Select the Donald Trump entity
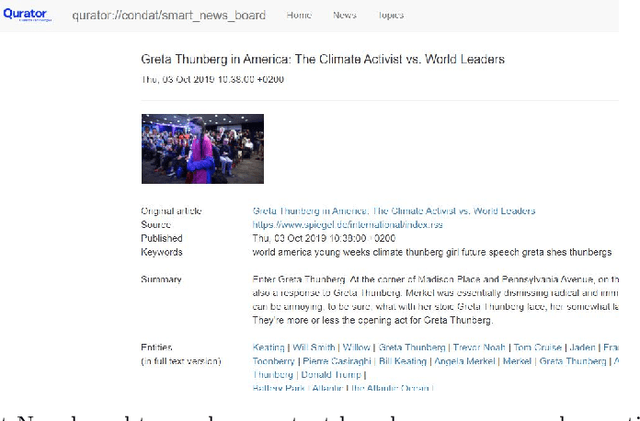The height and width of the screenshot is (421, 640). tap(330, 374)
